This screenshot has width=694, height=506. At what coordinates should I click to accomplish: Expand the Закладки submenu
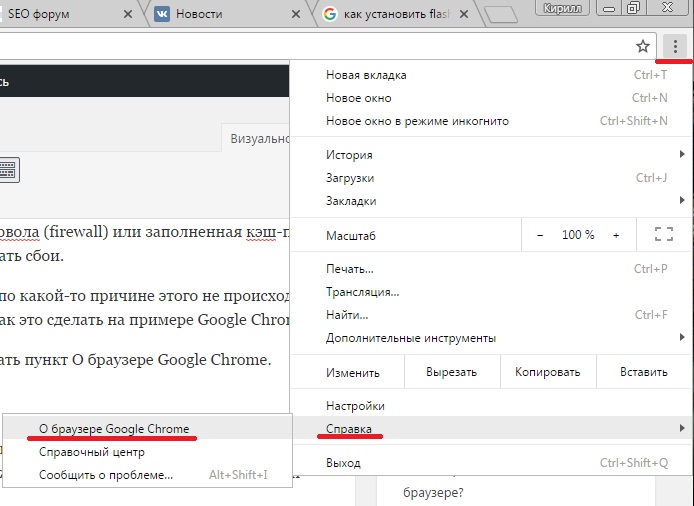click(491, 201)
